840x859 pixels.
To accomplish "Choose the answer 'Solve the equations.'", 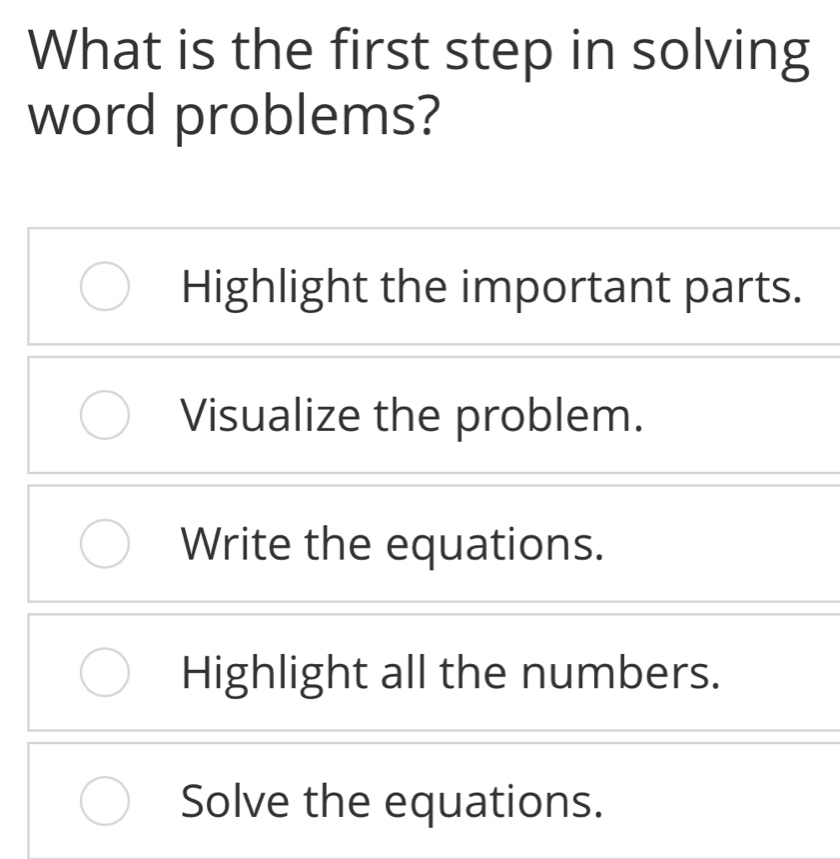I will pos(420,800).
